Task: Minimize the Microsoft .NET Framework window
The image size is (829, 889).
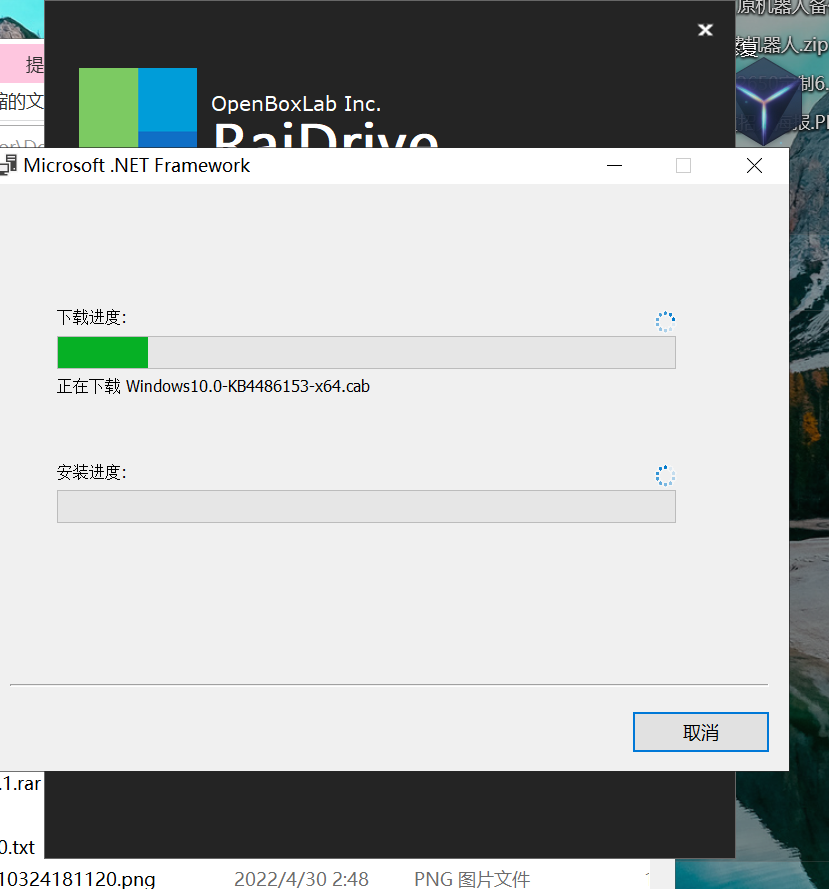Action: (x=614, y=166)
